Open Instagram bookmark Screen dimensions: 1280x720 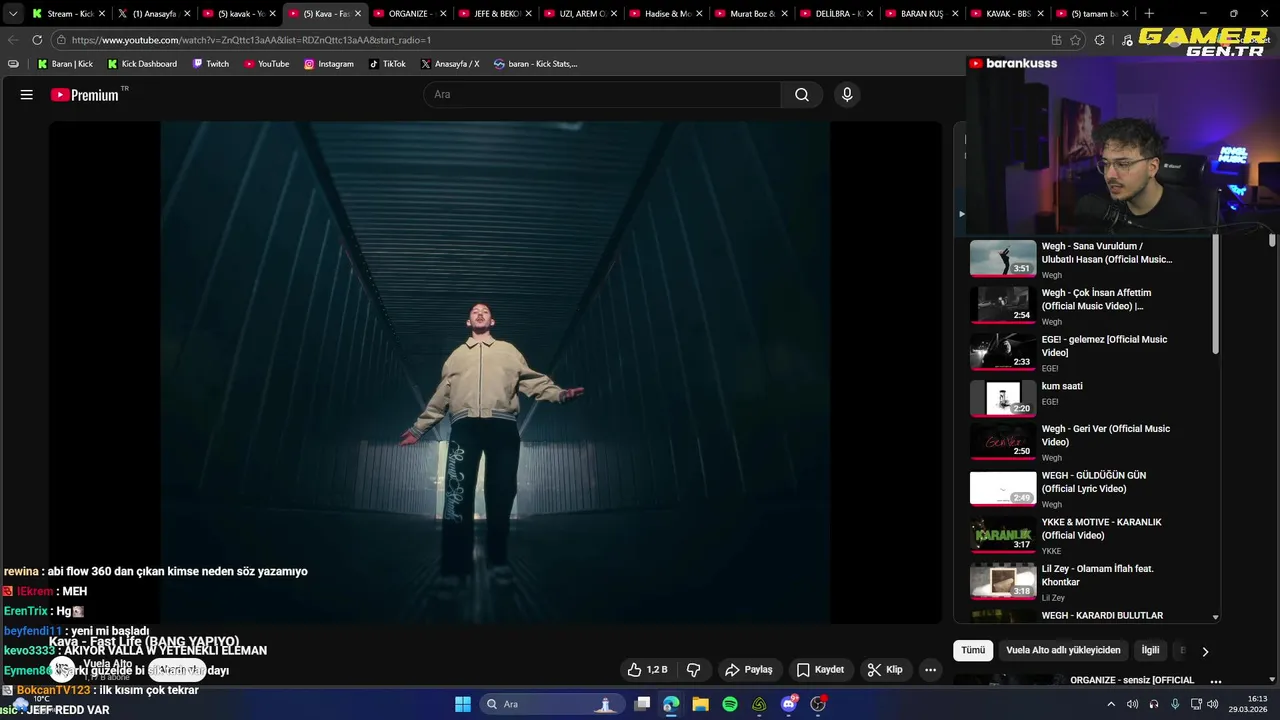[x=329, y=64]
